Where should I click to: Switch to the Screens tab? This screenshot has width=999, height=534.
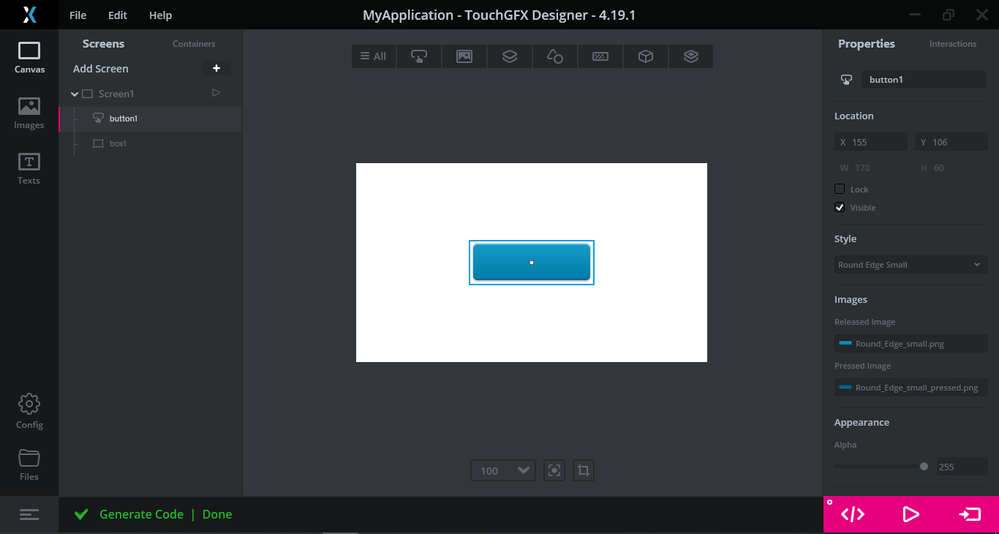pyautogui.click(x=103, y=44)
